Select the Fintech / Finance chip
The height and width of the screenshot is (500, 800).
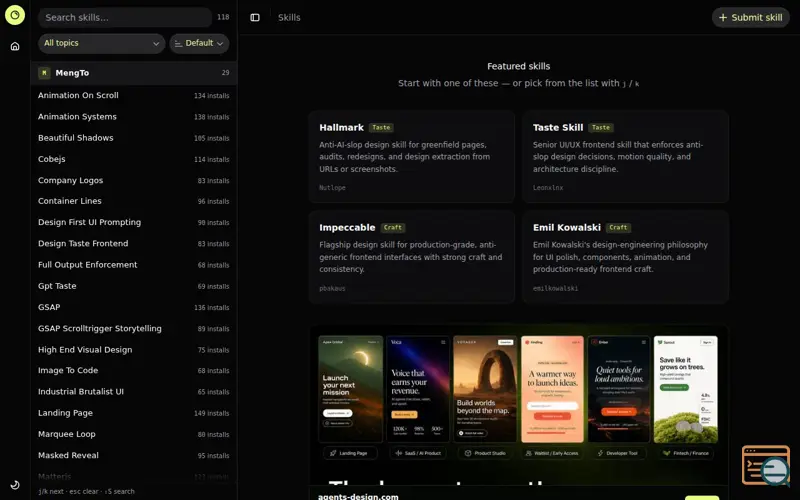686,453
